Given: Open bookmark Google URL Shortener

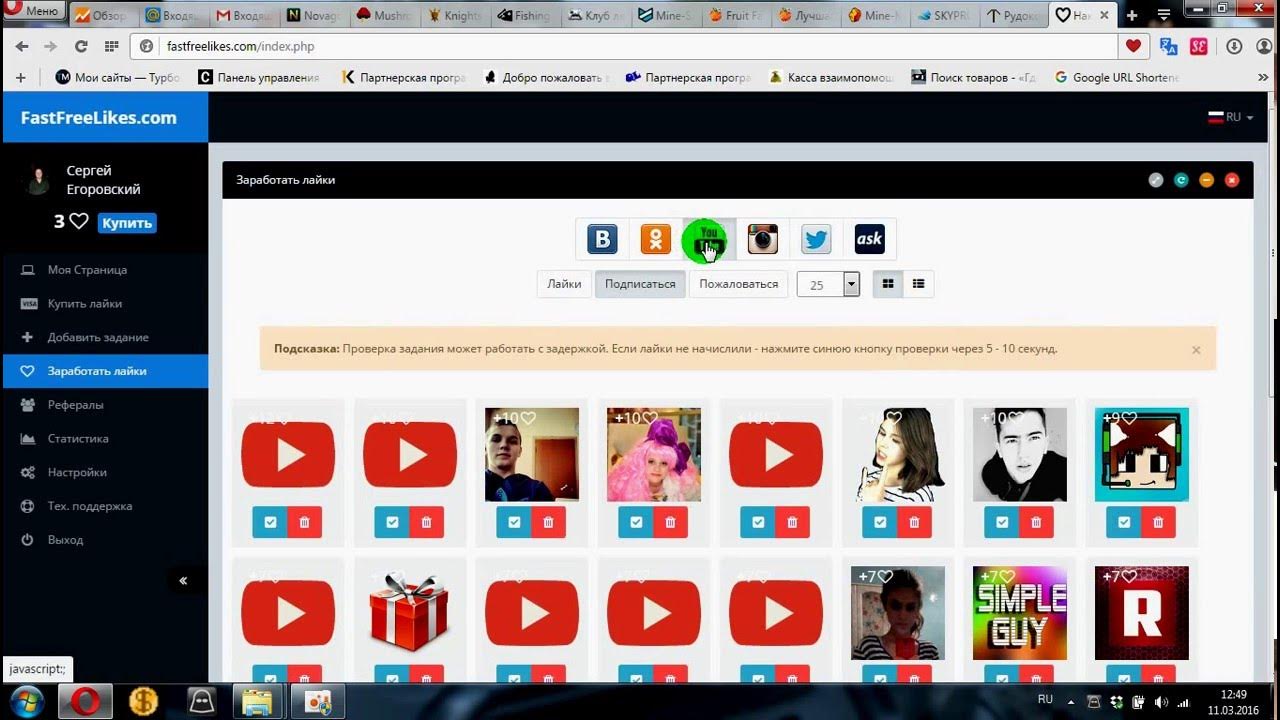Looking at the screenshot, I should coord(1117,77).
